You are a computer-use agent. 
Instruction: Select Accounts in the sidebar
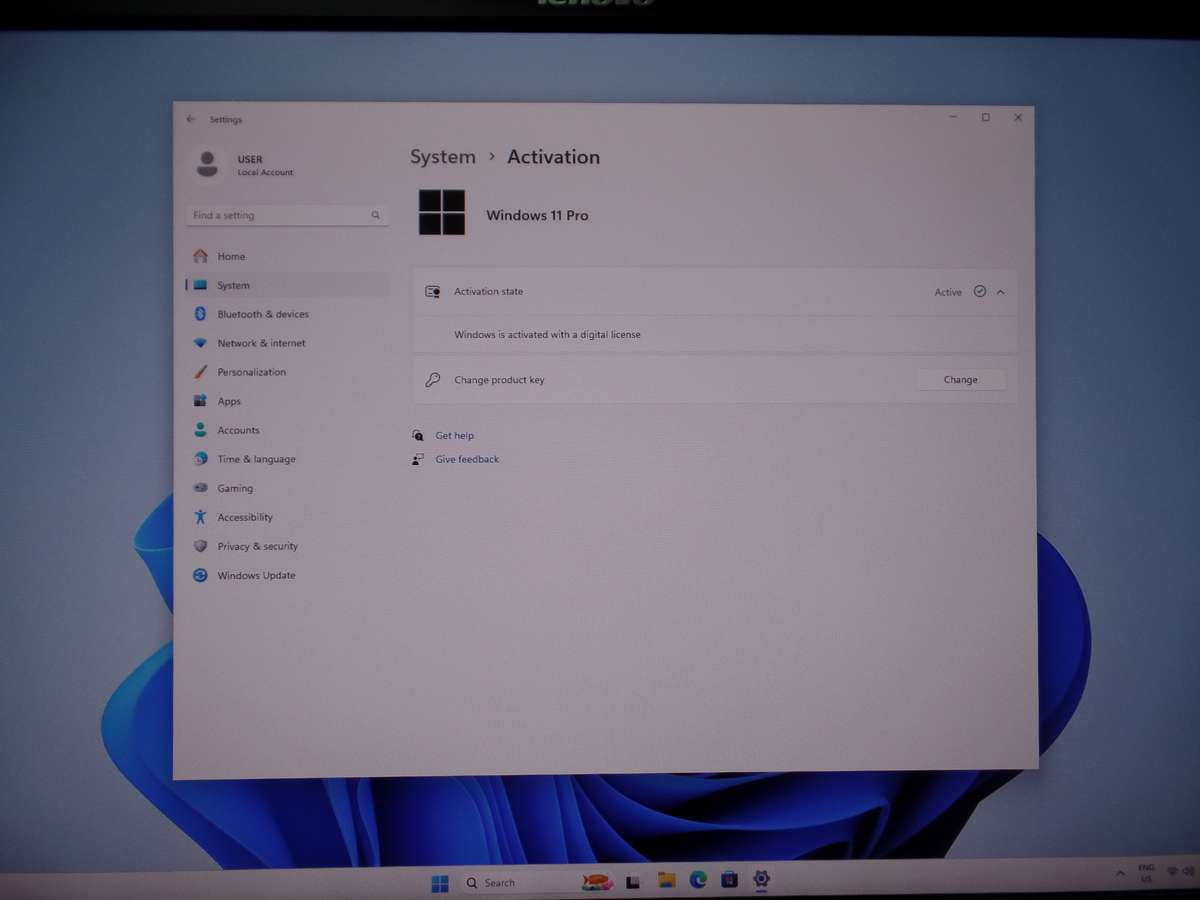click(x=238, y=430)
